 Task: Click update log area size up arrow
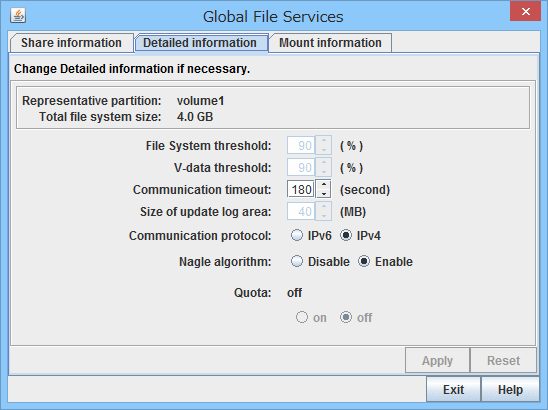click(x=324, y=207)
